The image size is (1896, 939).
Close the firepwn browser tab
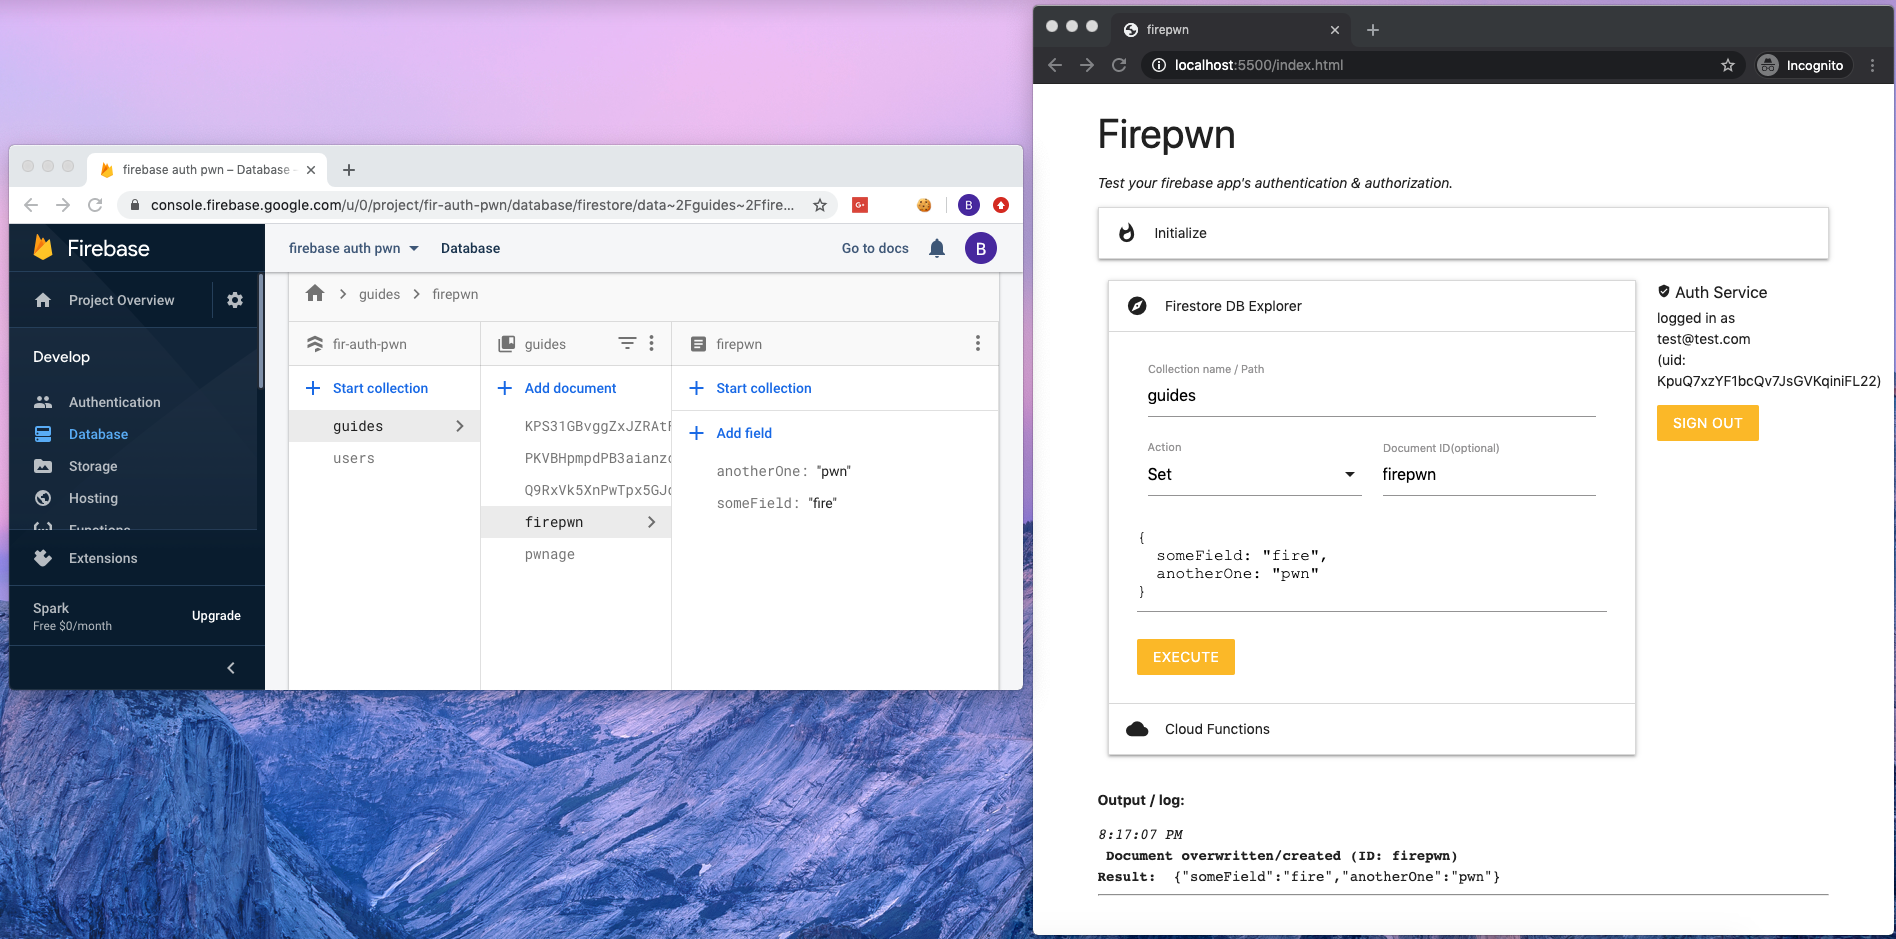(x=1335, y=30)
